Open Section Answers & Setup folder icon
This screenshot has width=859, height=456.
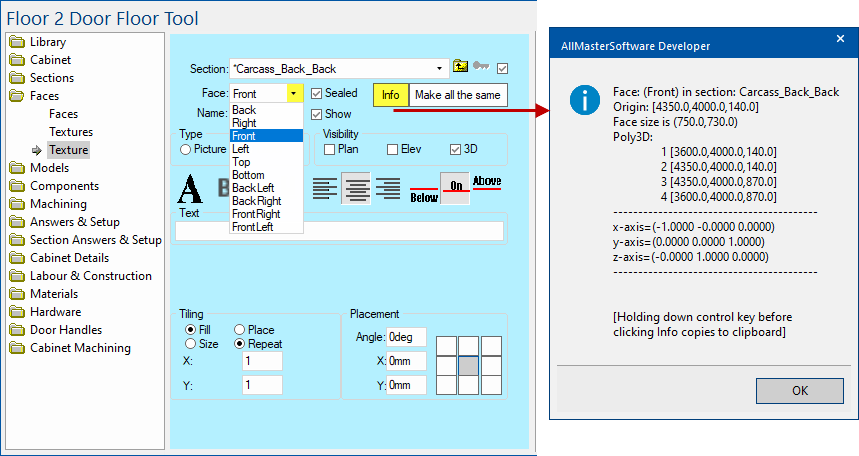18,240
